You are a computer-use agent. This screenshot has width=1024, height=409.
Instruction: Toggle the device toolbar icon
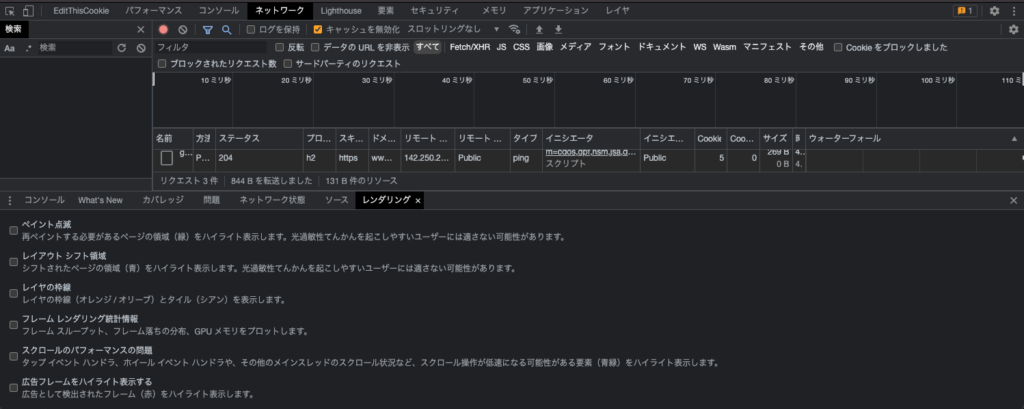click(28, 10)
